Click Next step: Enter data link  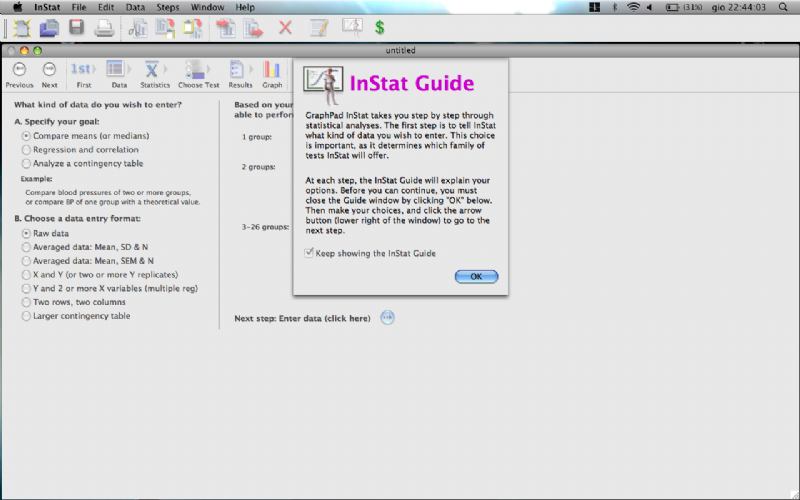(x=303, y=318)
